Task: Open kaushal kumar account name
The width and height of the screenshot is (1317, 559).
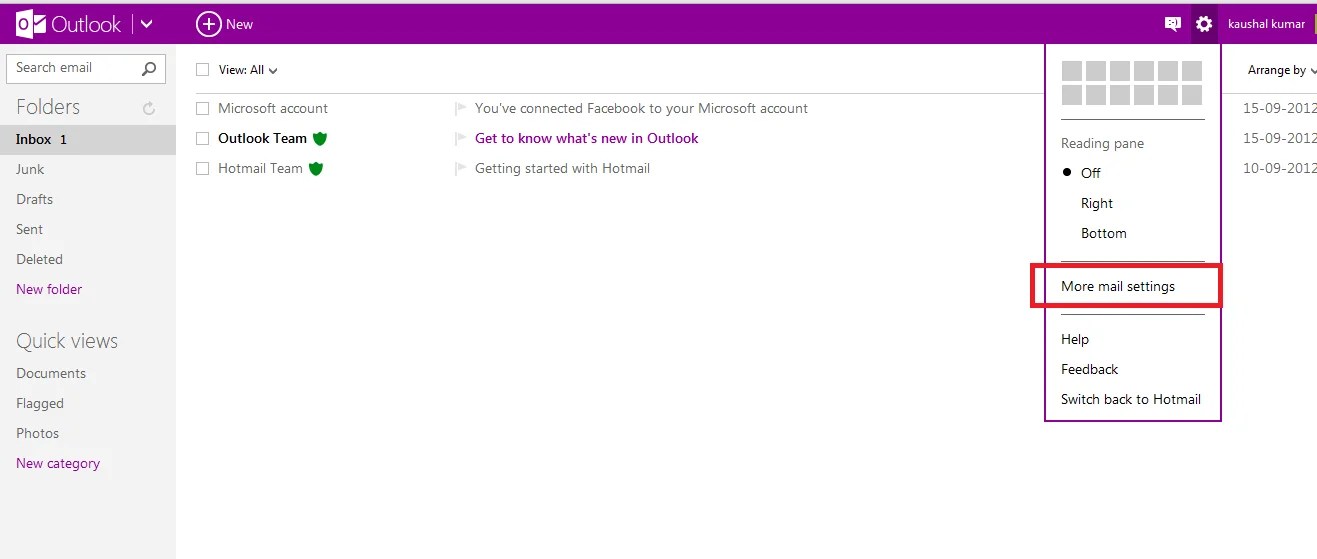Action: point(1266,24)
